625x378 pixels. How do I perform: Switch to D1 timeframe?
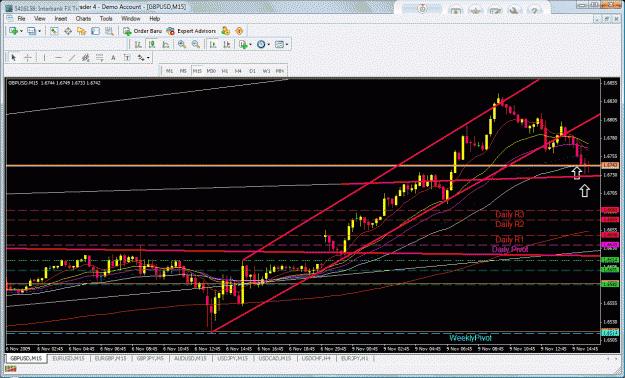tap(252, 71)
